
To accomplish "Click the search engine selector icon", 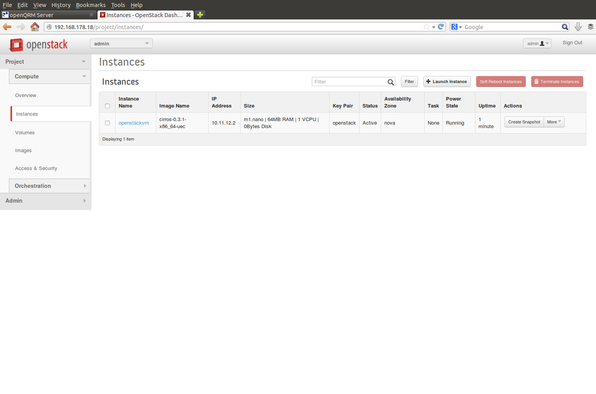I will coord(456,27).
